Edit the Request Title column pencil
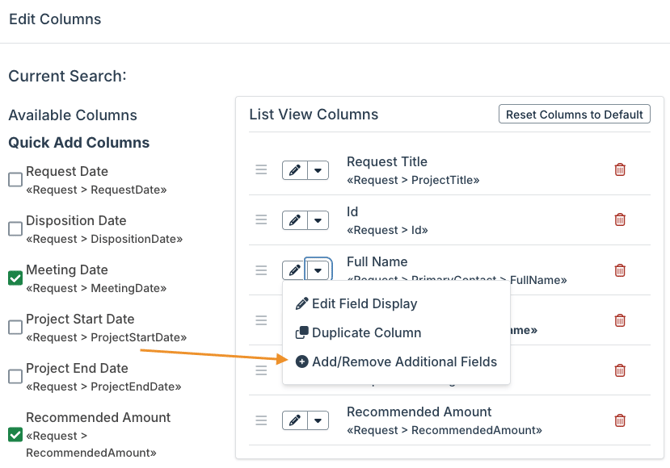The width and height of the screenshot is (670, 468). 294,170
